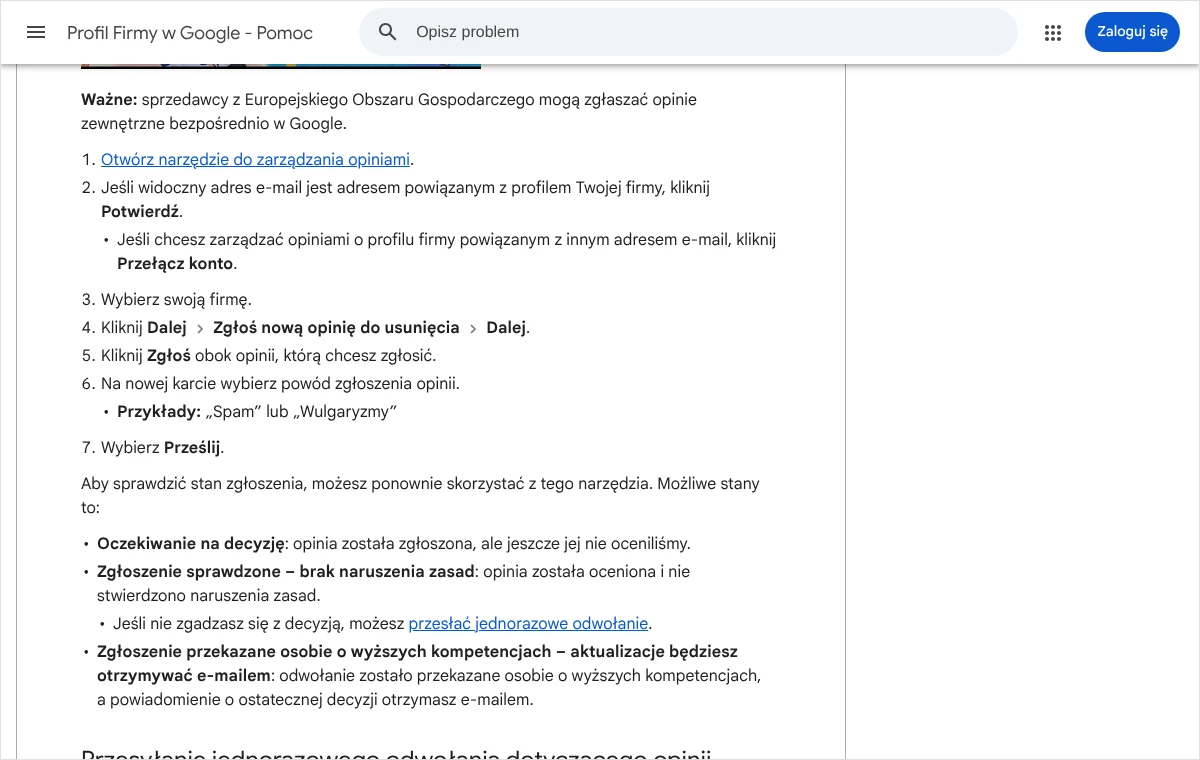Click the bold text Przełącz konto
The width and height of the screenshot is (1200, 760).
pos(175,264)
